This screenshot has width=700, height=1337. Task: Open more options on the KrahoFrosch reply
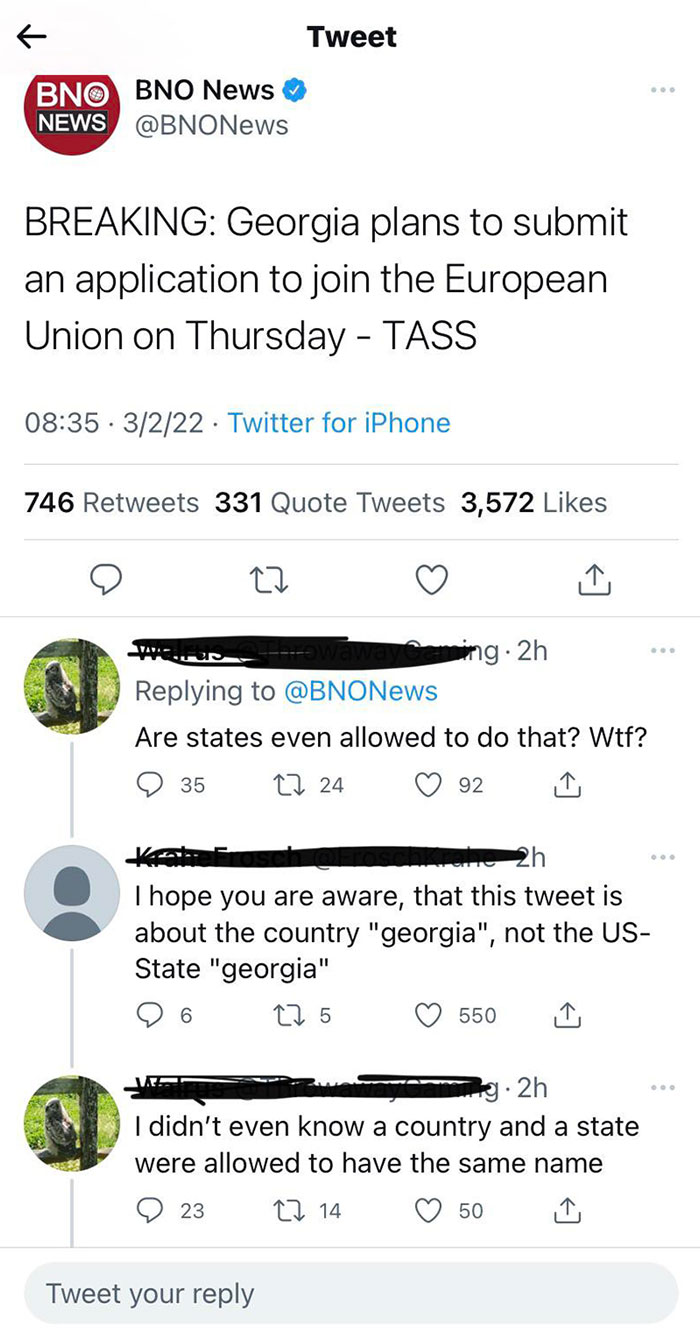[x=662, y=856]
